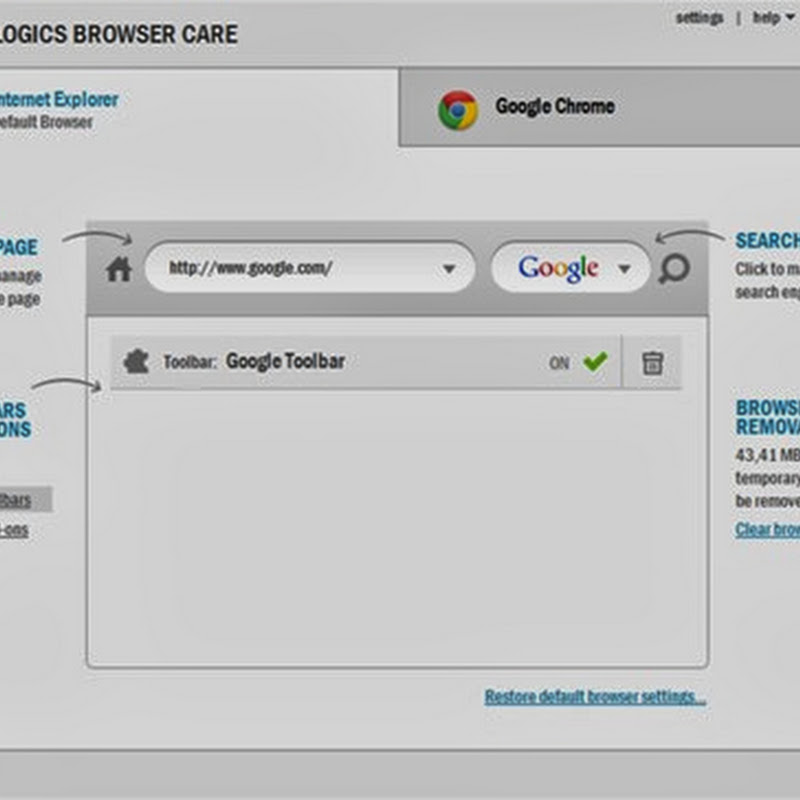This screenshot has height=800, width=800.
Task: Click the 'Default Browser' label under Internet Explorer
Action: [46, 122]
